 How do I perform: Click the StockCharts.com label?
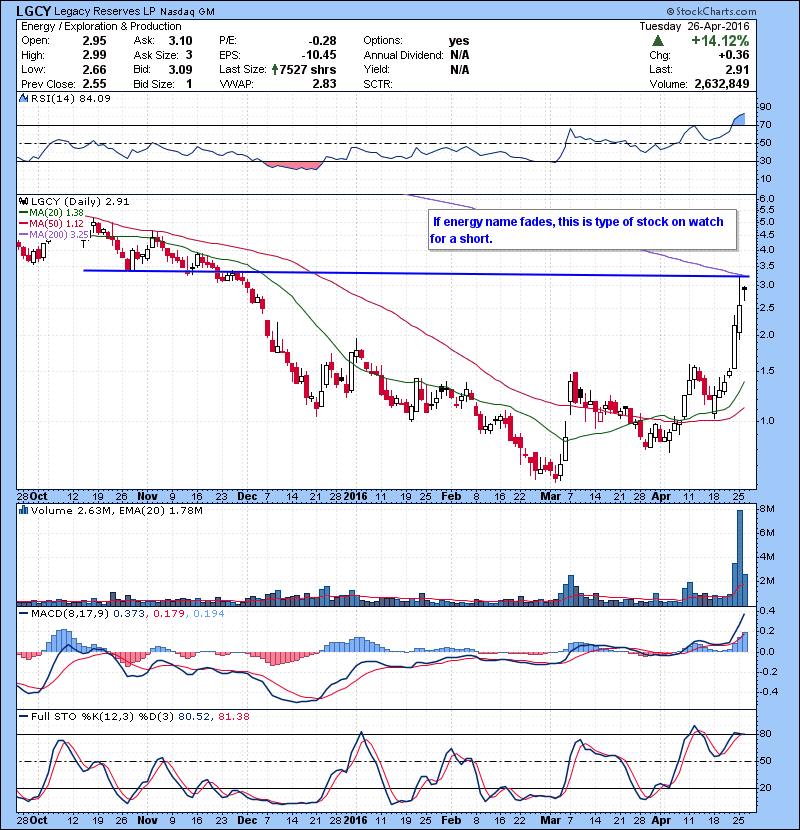(711, 11)
